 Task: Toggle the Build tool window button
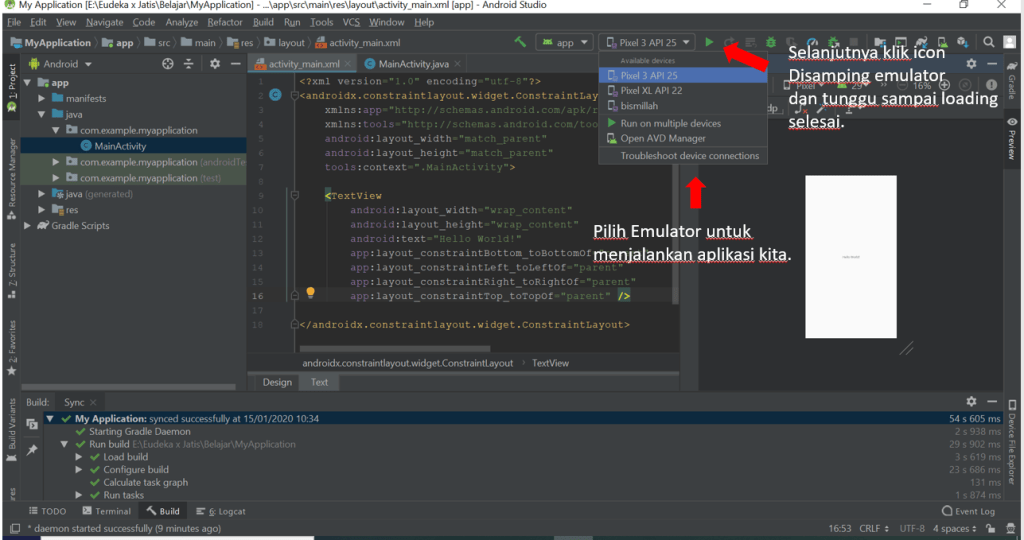click(163, 511)
